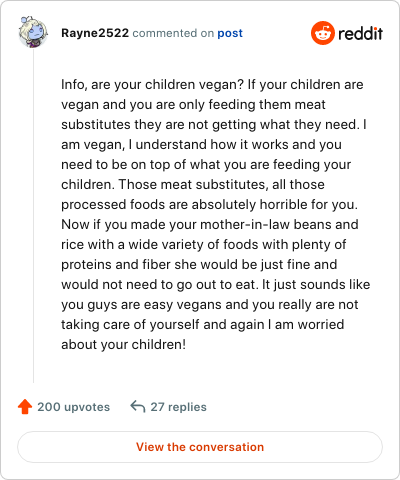400x480 pixels.
Task: Click the final line "about your children!"
Action: tap(123, 344)
